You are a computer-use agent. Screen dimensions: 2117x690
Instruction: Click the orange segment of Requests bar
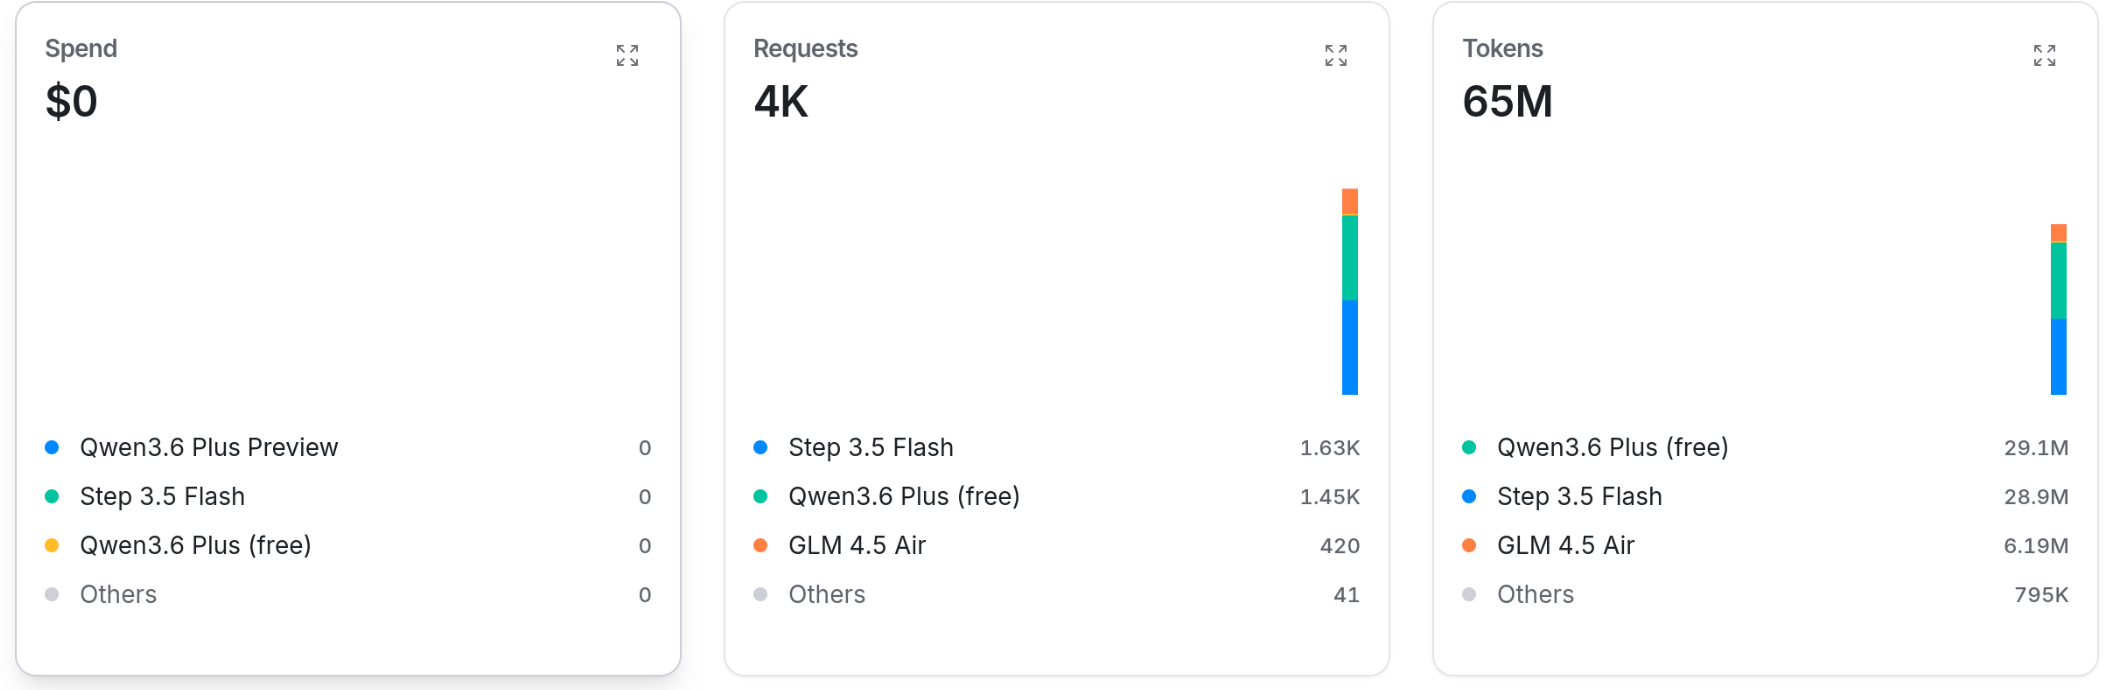1349,201
